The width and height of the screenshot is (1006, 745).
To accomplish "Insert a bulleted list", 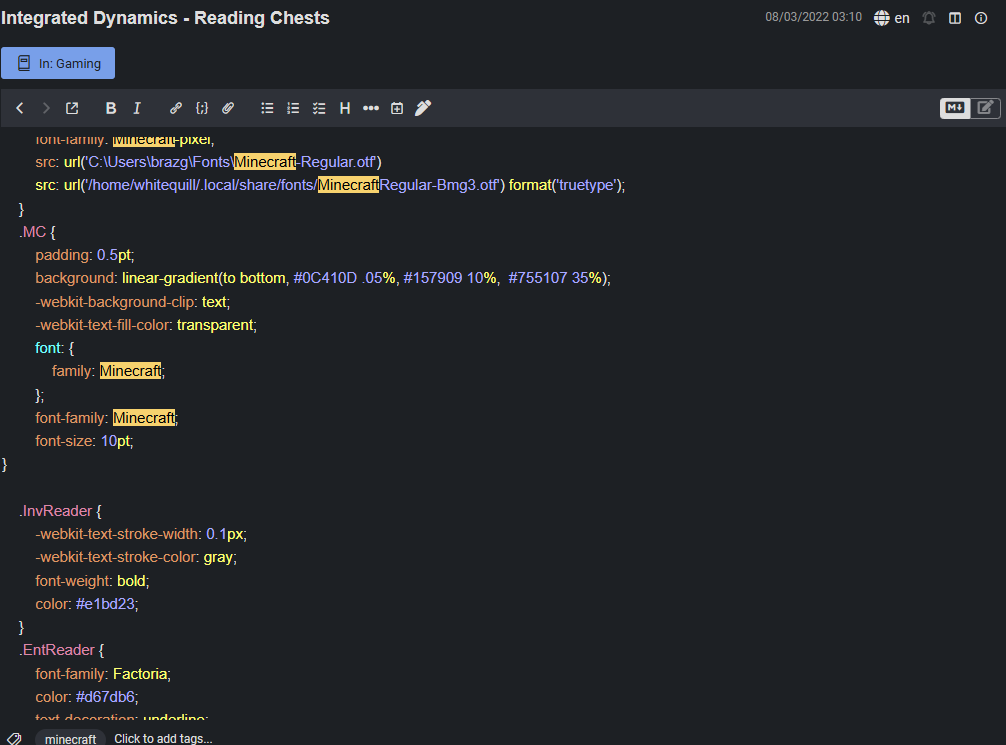I will click(267, 108).
